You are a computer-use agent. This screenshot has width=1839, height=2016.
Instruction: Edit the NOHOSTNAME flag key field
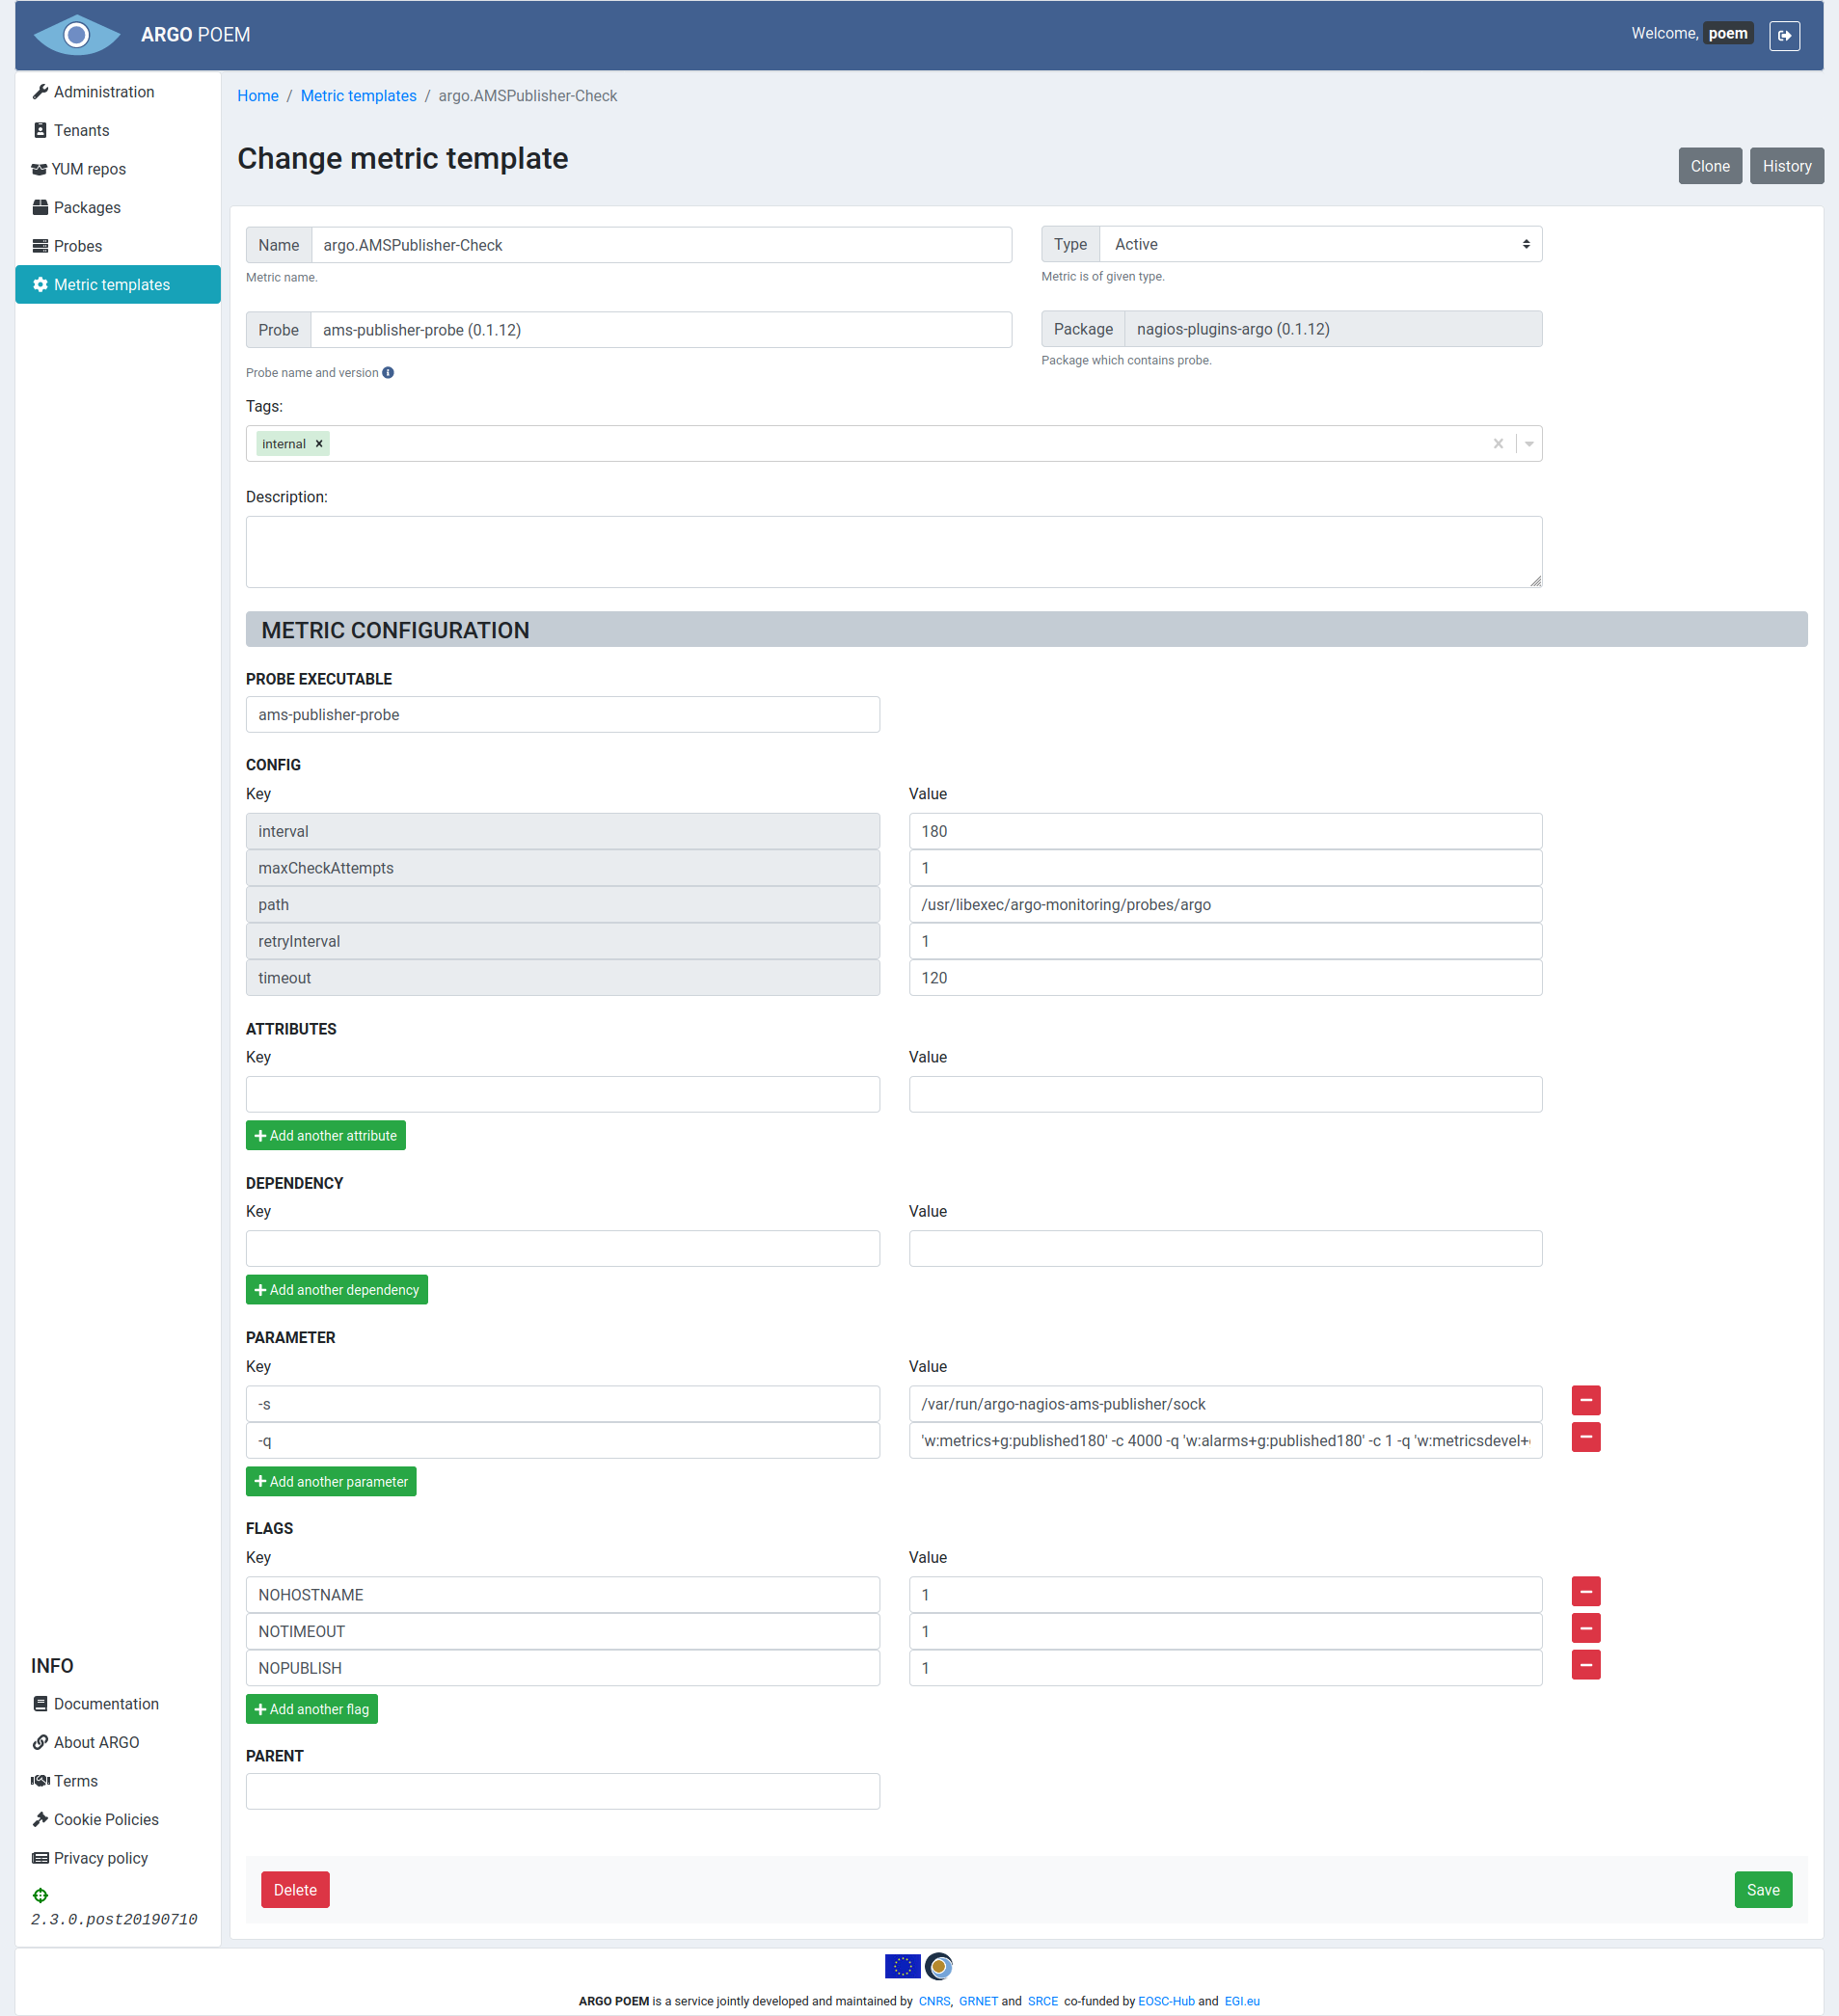563,1595
